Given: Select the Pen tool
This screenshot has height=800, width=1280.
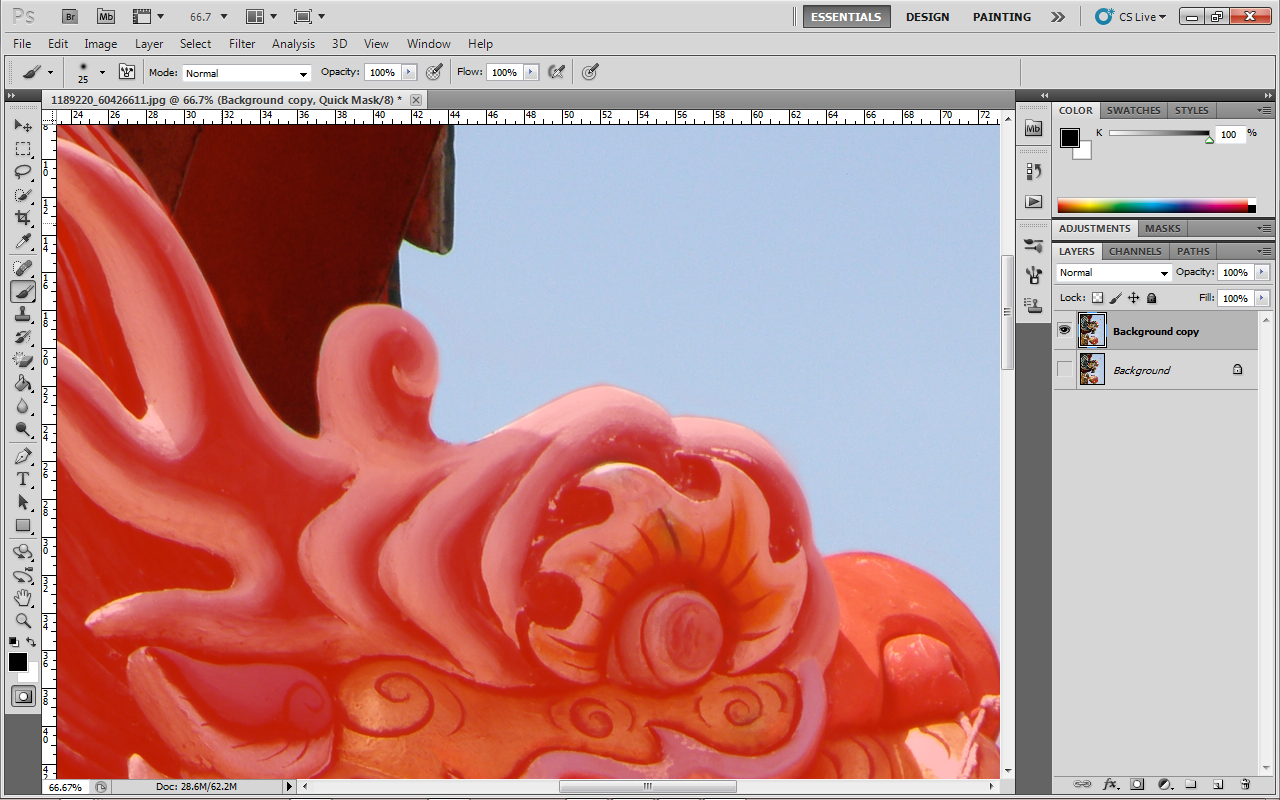Looking at the screenshot, I should pos(23,456).
